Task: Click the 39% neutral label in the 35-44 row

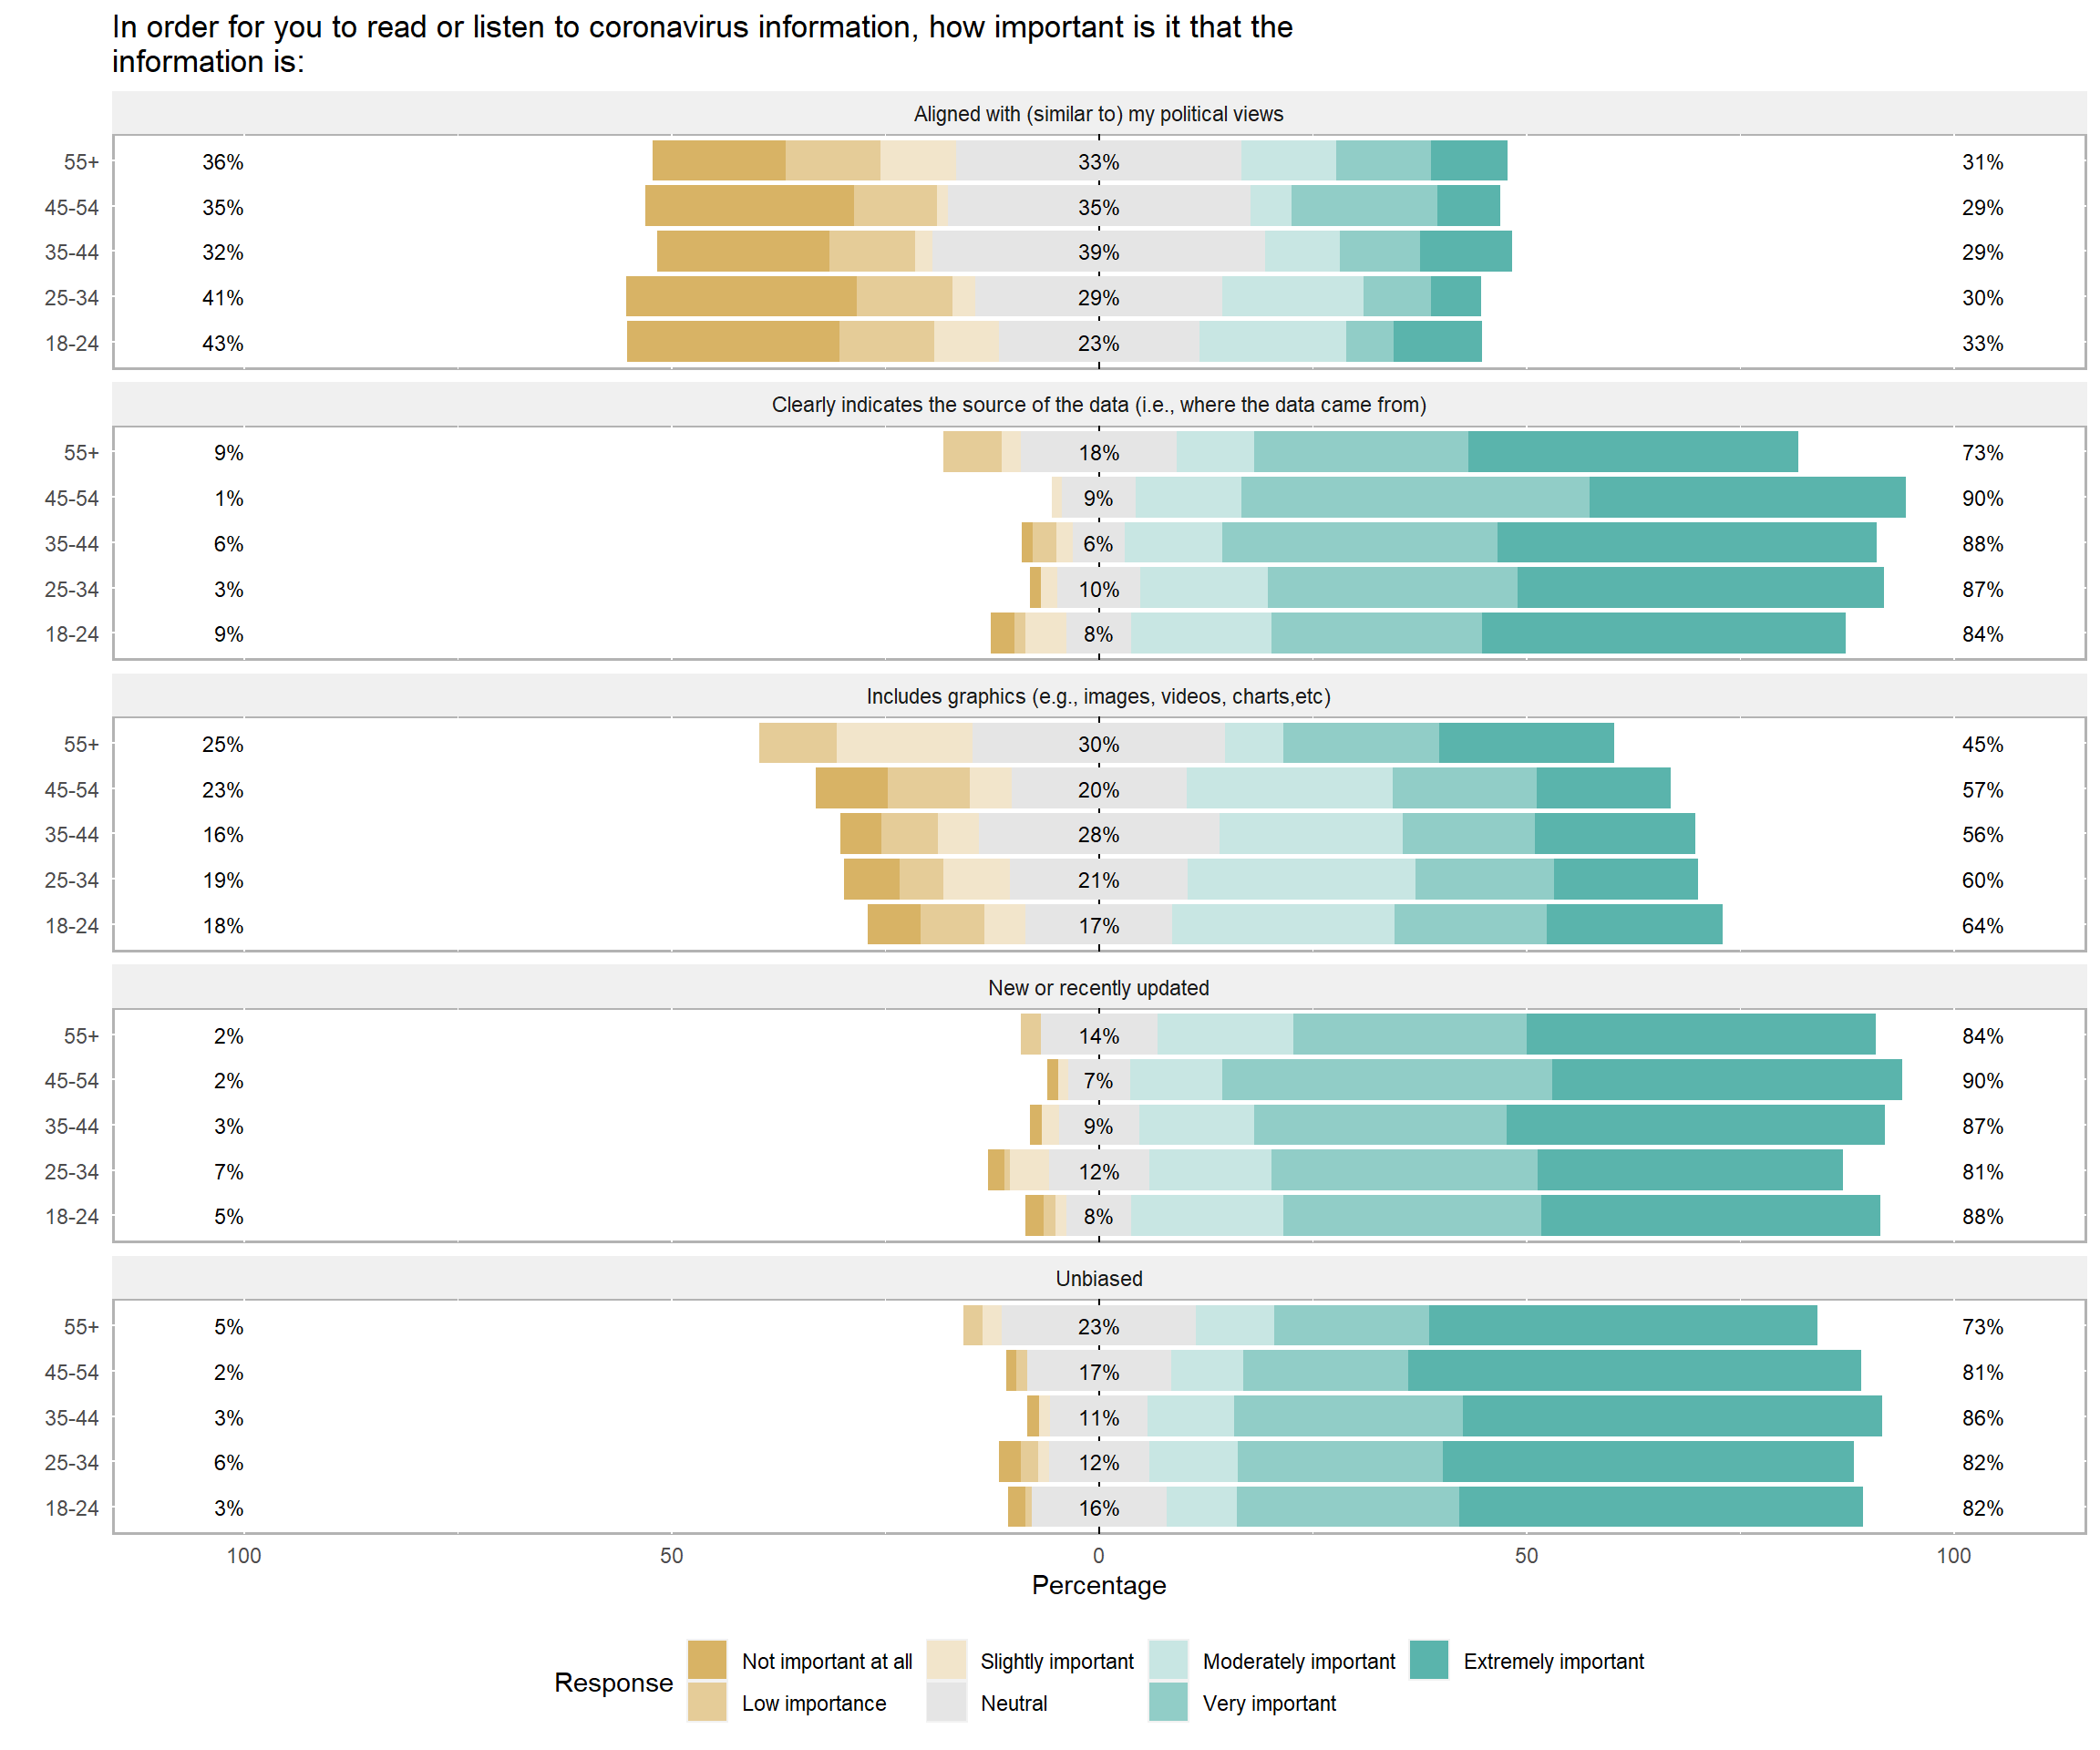Action: 1098,252
